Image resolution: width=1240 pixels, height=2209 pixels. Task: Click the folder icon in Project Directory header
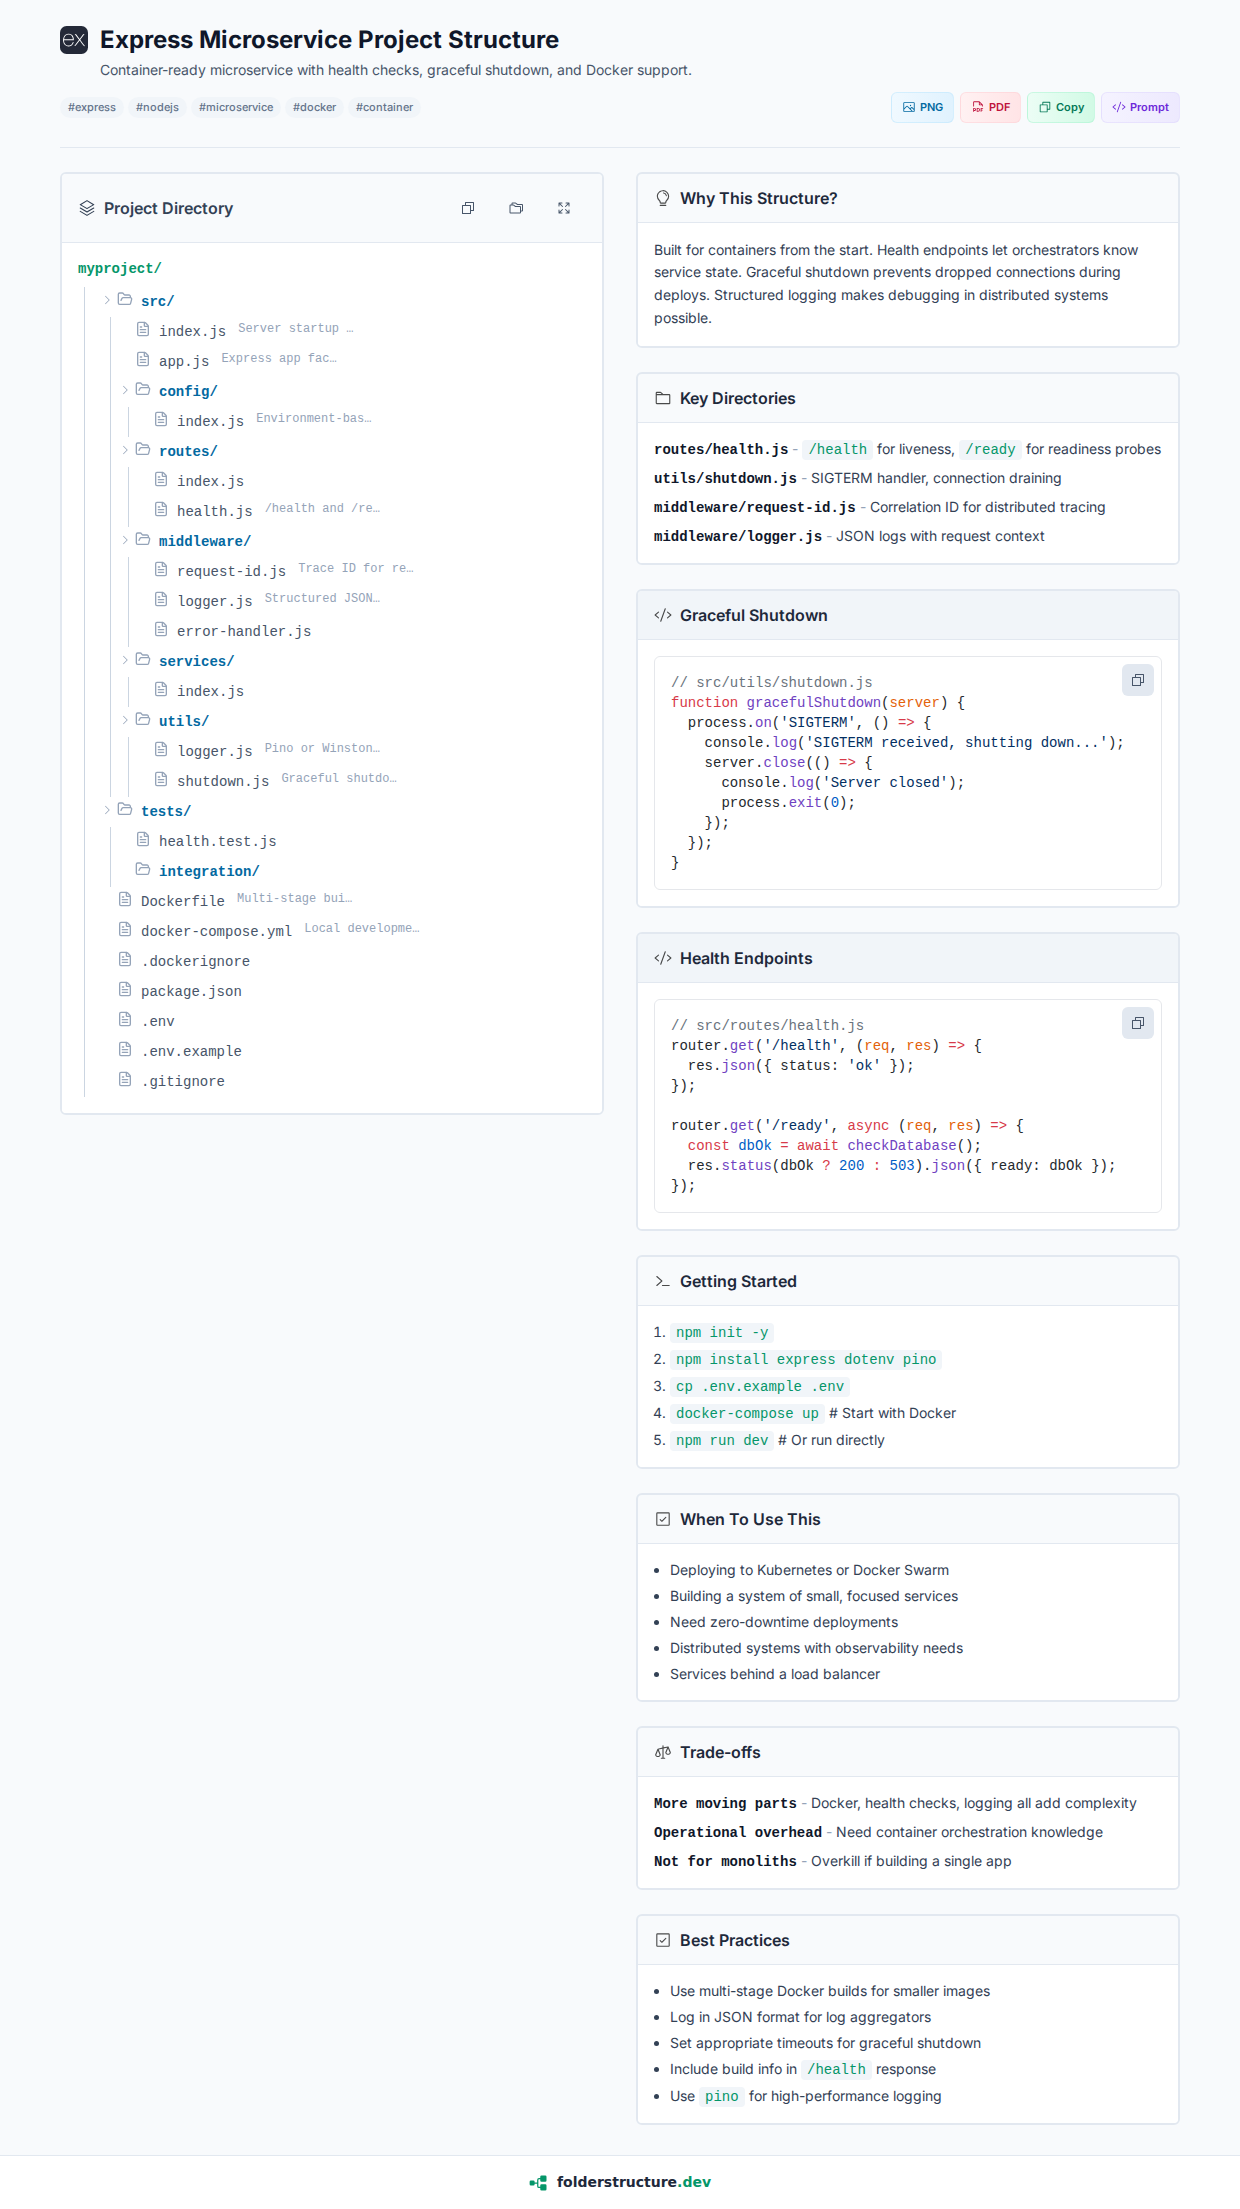516,208
